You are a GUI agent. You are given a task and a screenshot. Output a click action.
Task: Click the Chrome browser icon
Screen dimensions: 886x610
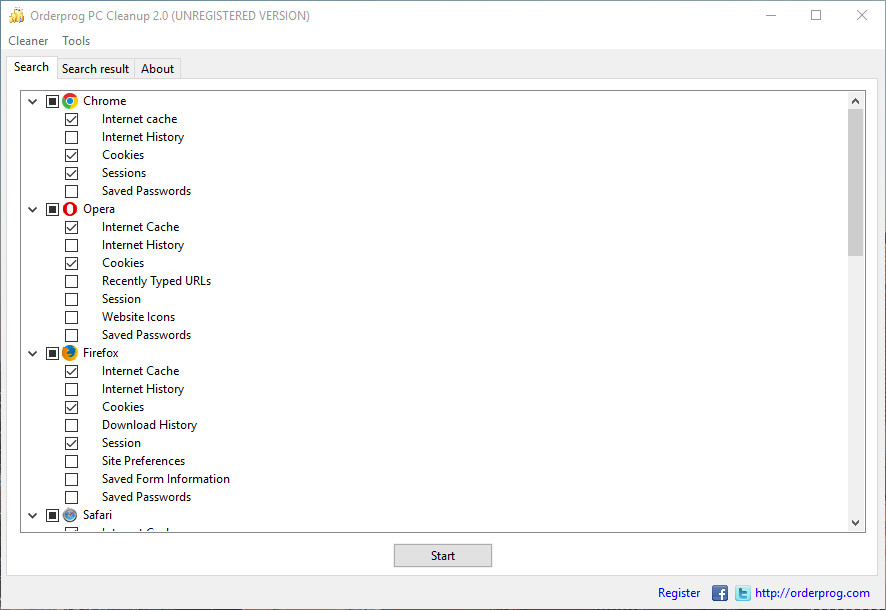click(x=70, y=101)
